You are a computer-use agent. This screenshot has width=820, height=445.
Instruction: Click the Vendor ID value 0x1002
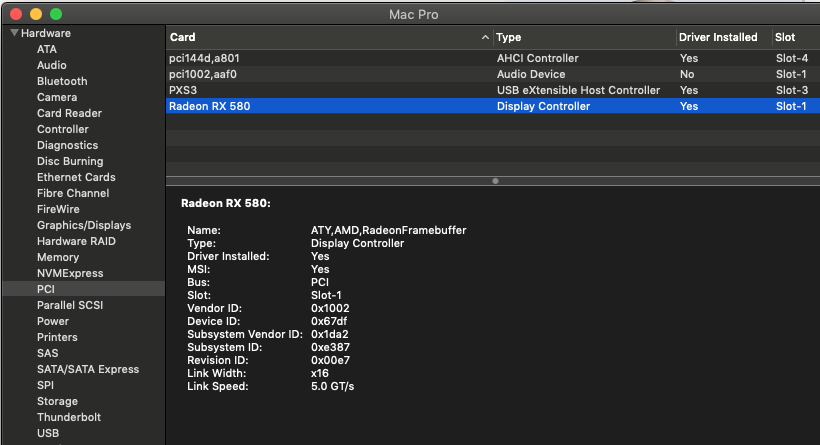[330, 309]
